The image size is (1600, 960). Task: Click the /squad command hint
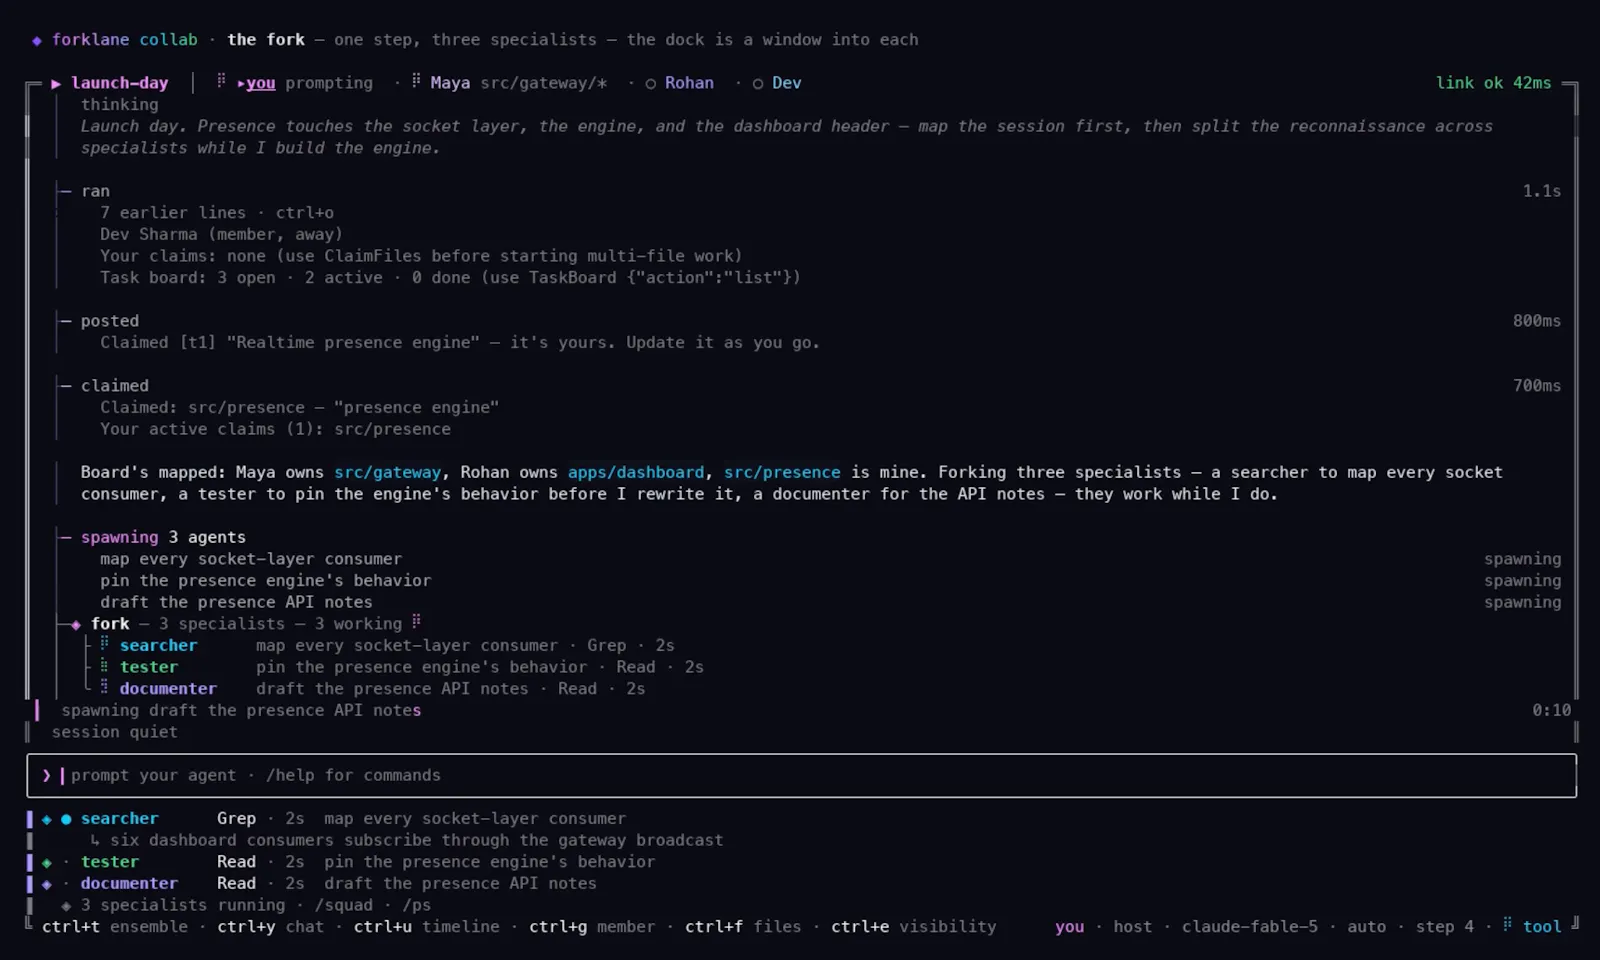343,906
